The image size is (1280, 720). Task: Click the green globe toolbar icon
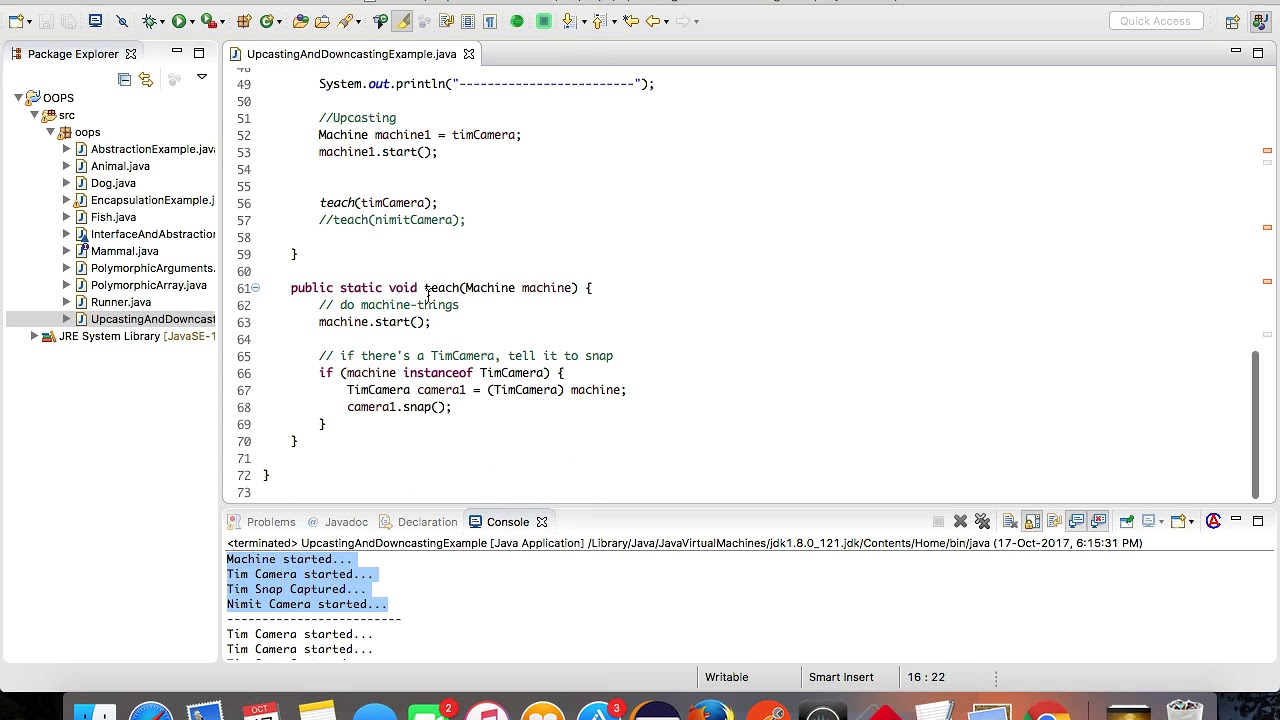pyautogui.click(x=517, y=21)
